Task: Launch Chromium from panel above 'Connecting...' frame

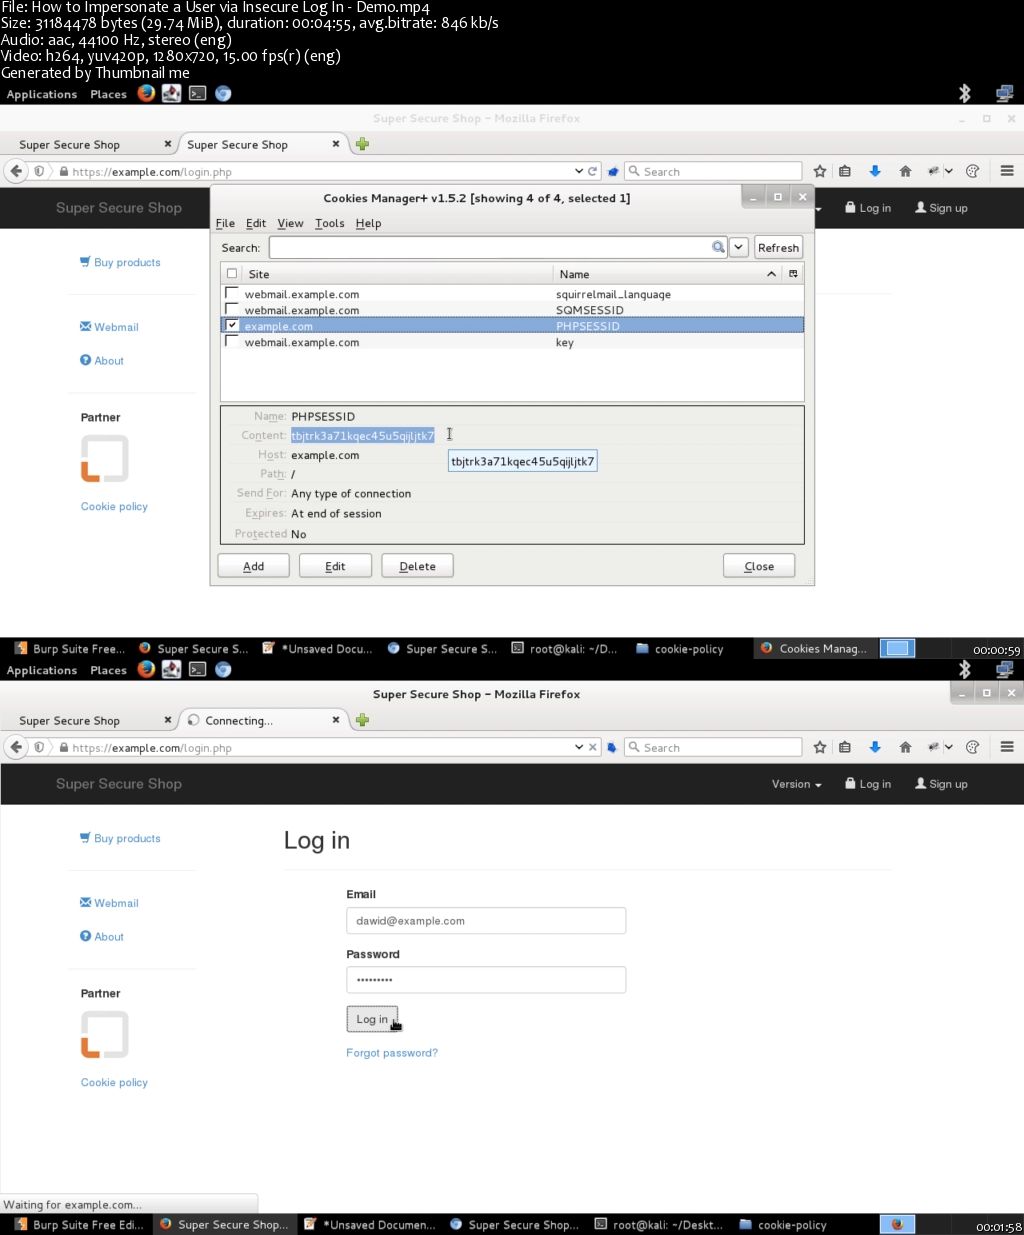Action: (x=223, y=669)
